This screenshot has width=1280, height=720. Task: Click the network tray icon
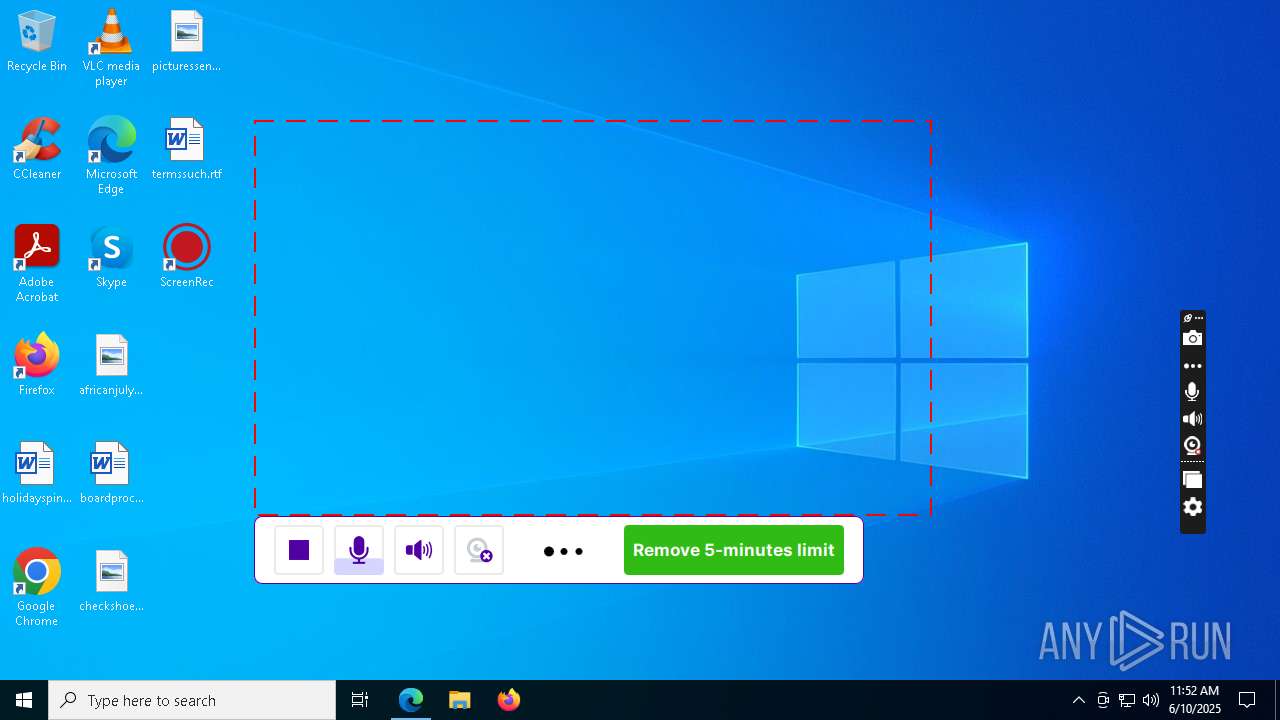1127,700
